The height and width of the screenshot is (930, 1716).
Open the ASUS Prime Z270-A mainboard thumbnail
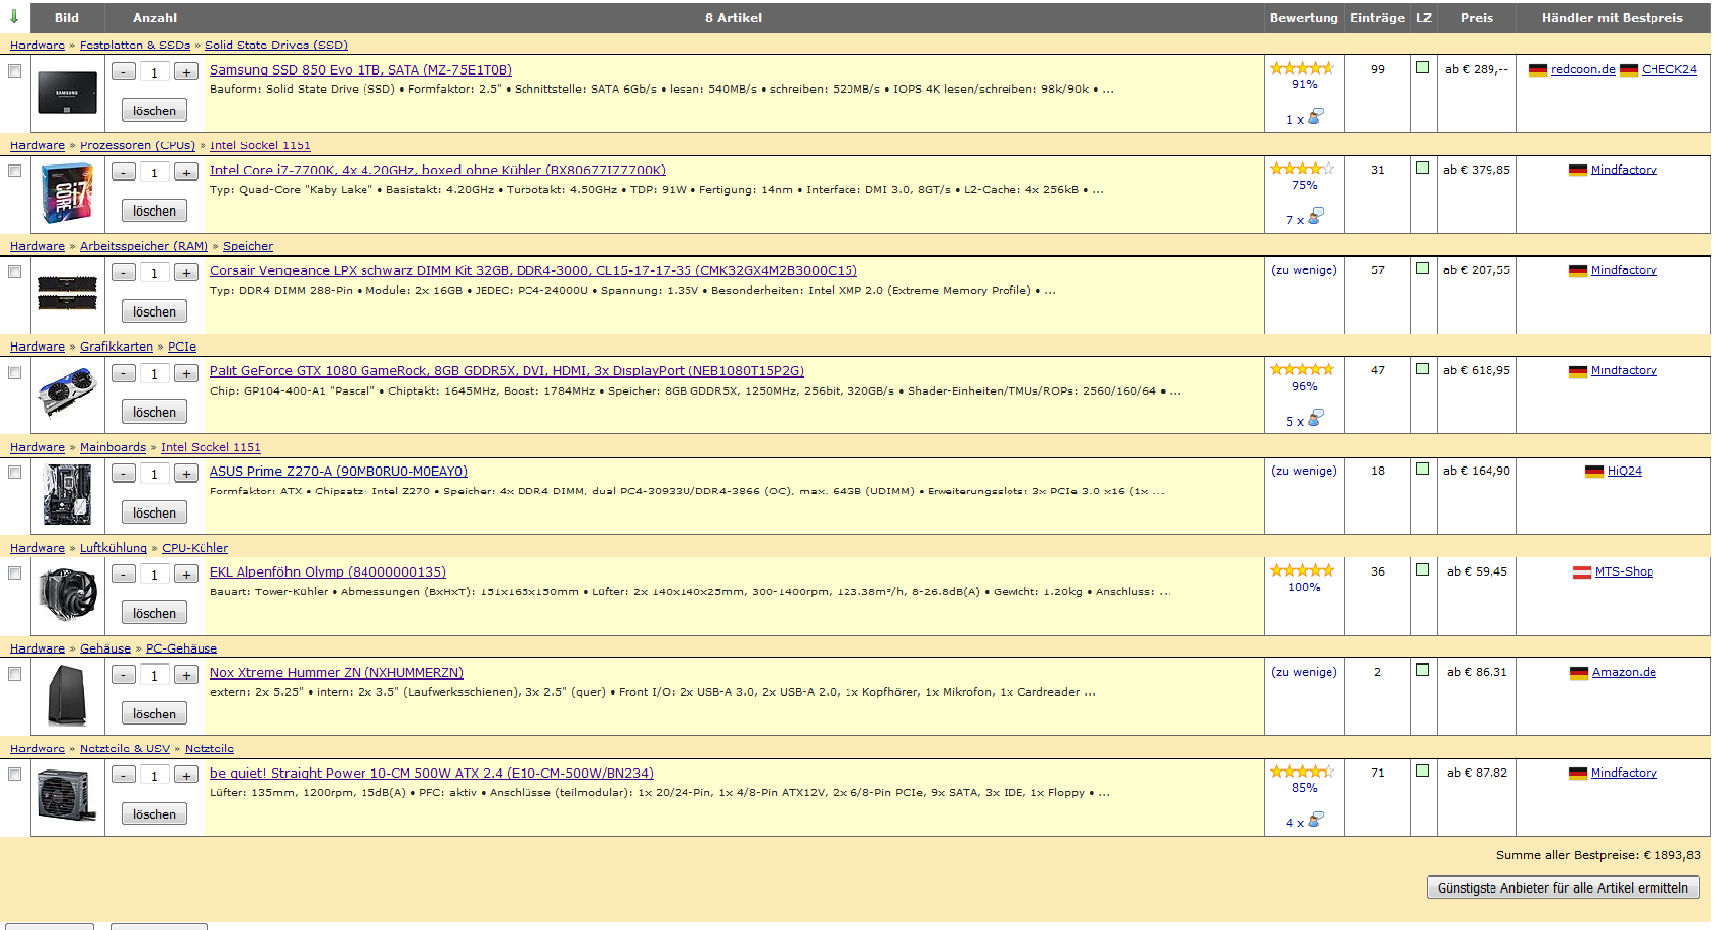tap(67, 495)
